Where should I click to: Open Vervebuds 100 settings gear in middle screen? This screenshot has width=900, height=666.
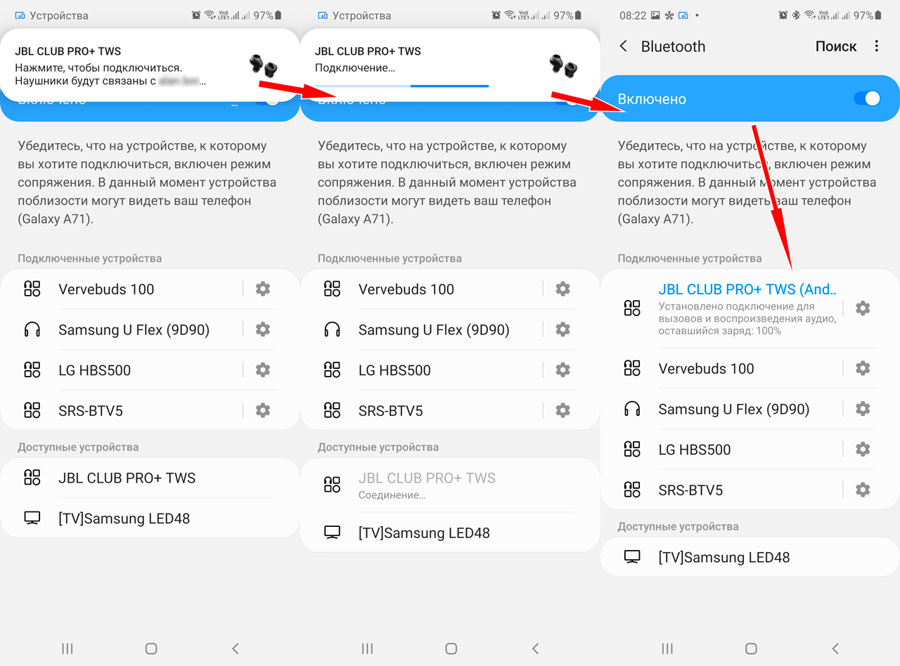click(x=563, y=289)
